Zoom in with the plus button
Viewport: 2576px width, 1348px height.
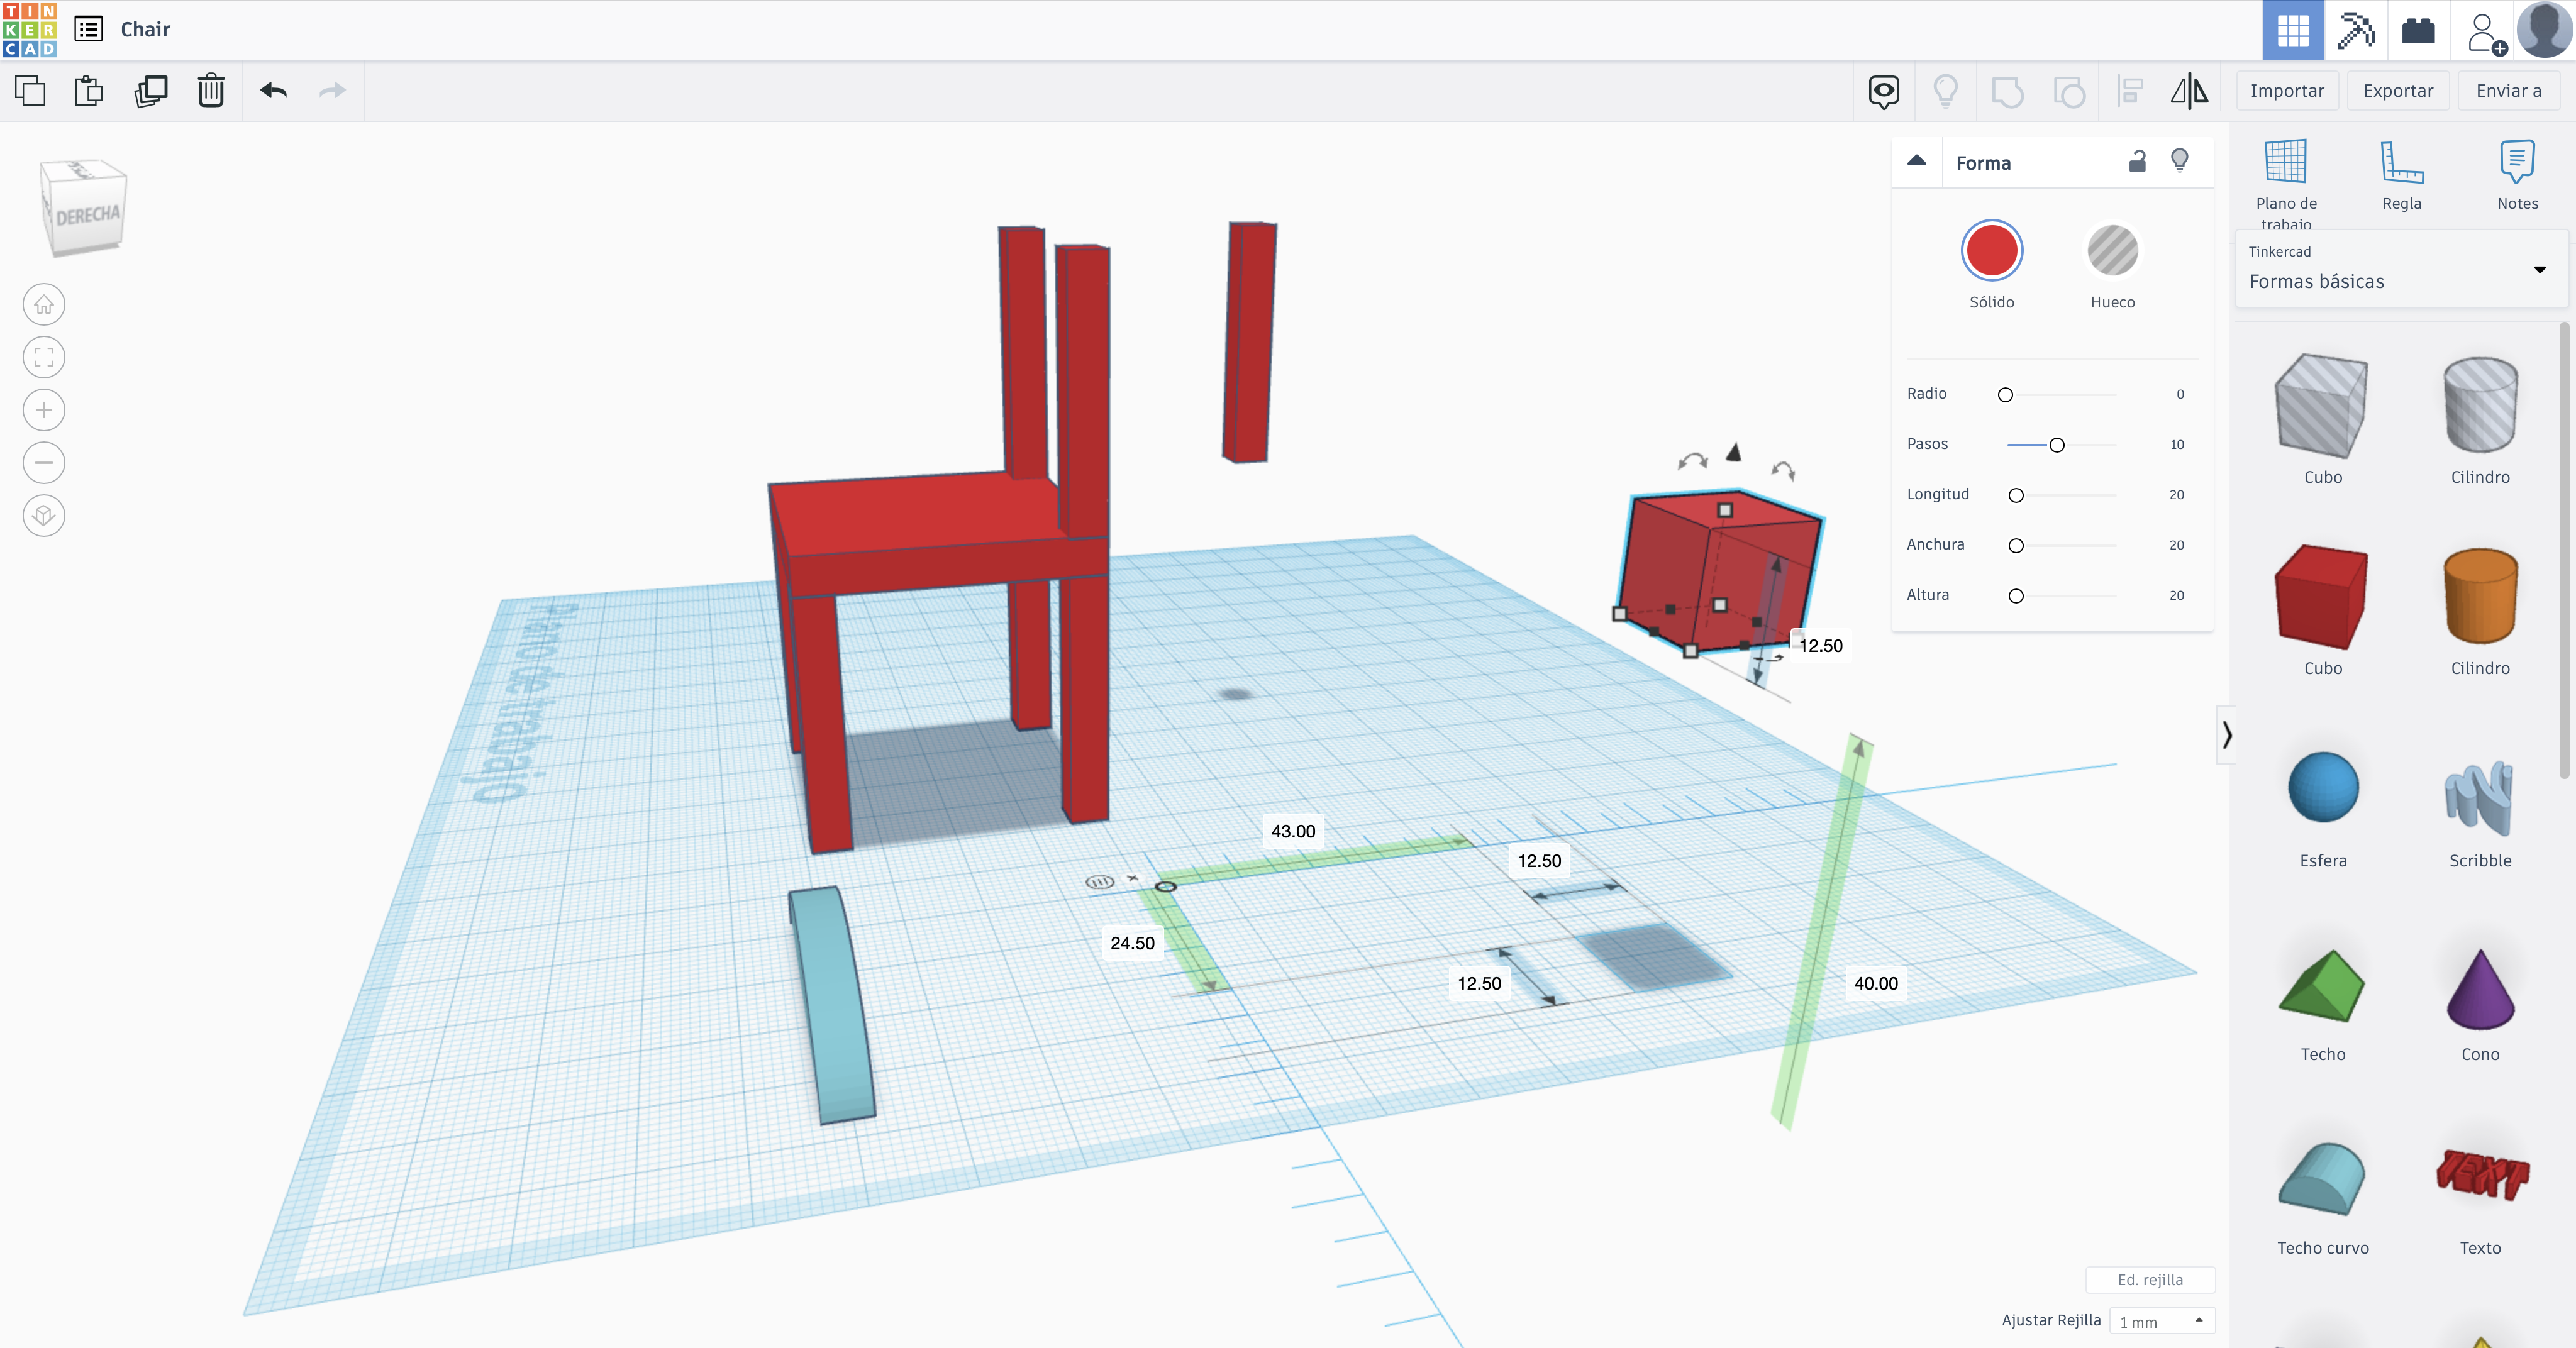pyautogui.click(x=44, y=410)
